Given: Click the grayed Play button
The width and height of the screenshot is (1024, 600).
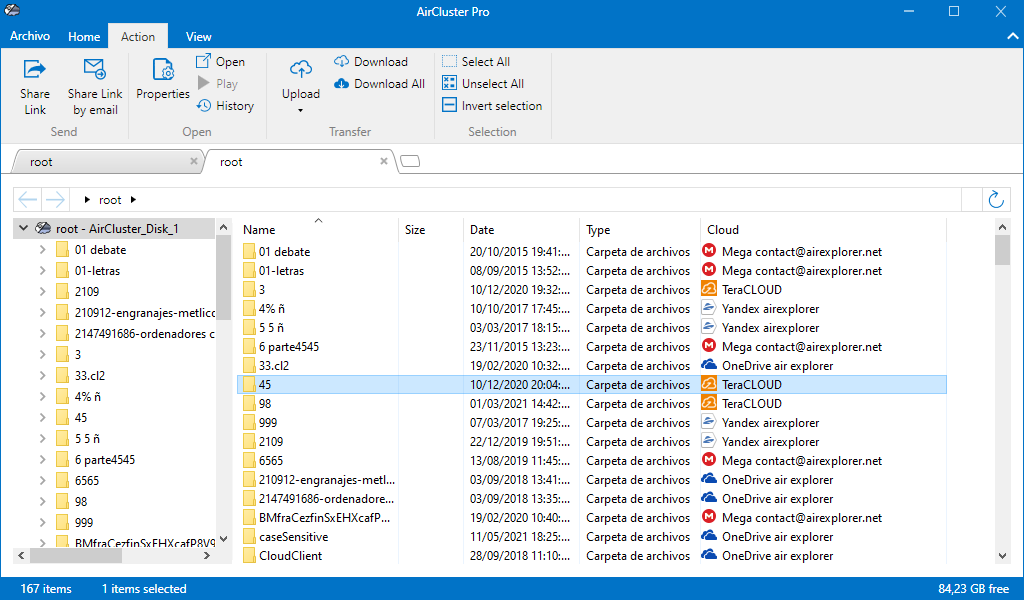Looking at the screenshot, I should [218, 84].
